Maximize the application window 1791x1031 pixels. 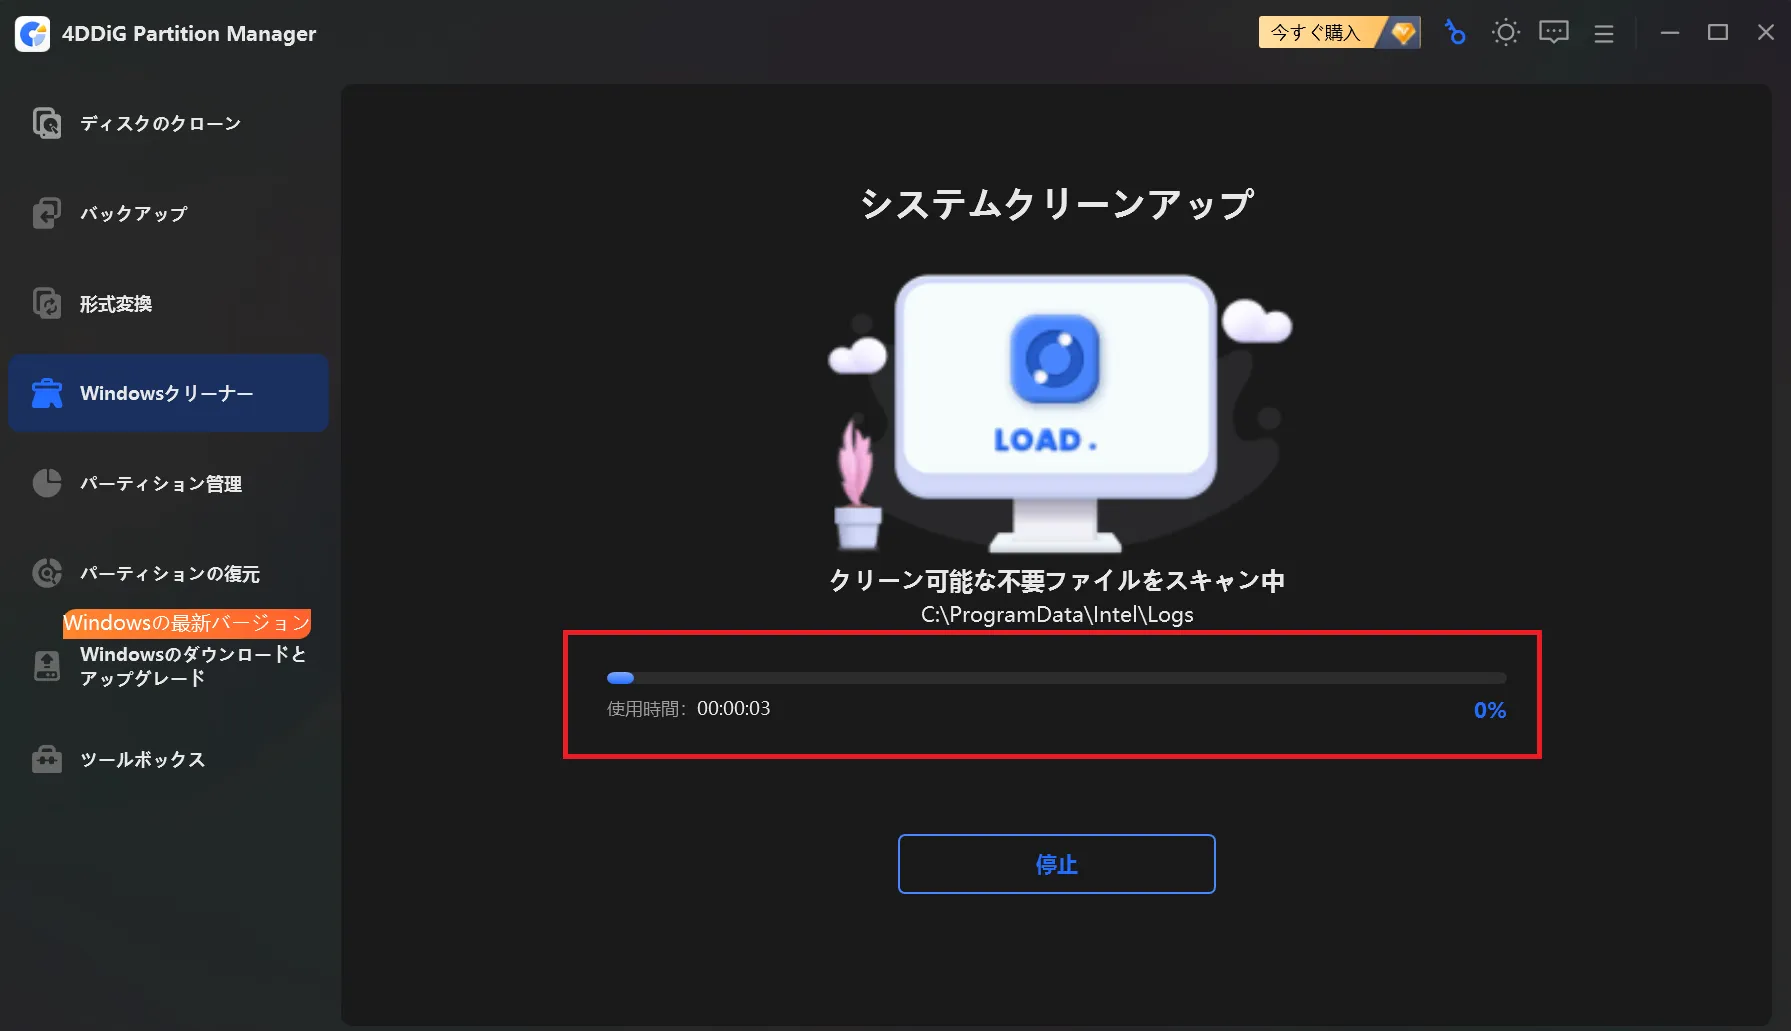click(1718, 33)
